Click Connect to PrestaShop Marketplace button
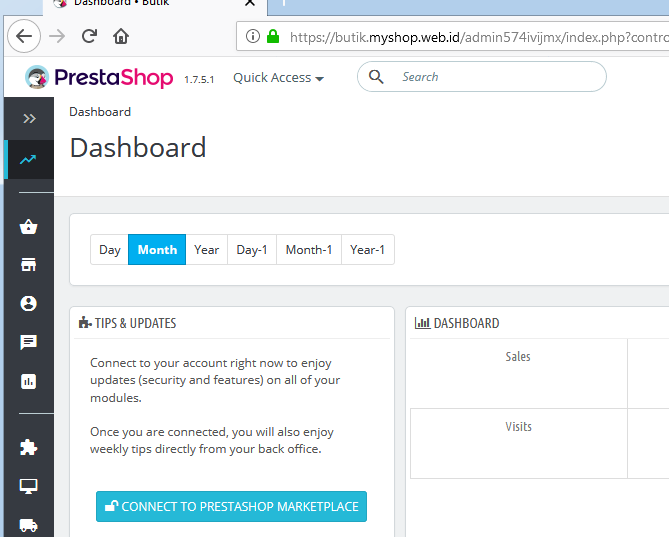This screenshot has width=669, height=537. point(231,506)
